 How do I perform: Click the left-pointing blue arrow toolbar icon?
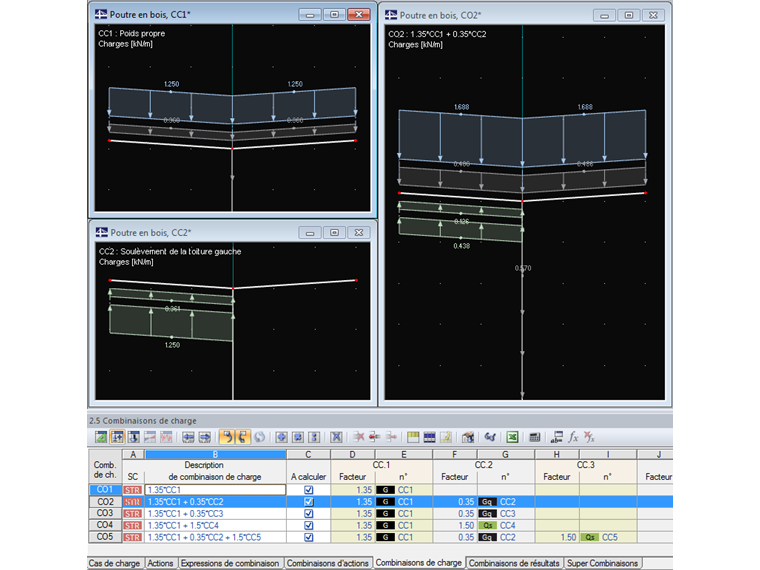(189, 437)
